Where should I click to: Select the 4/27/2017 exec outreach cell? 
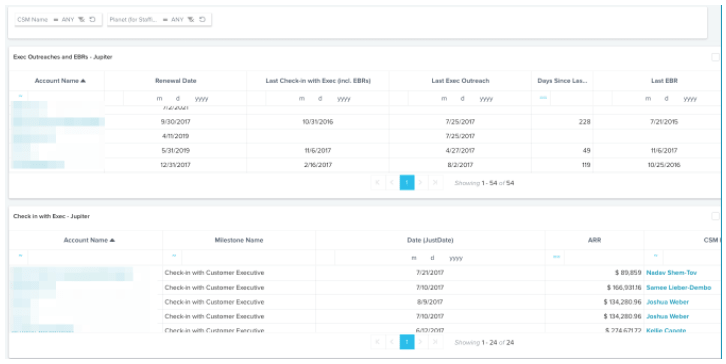tap(460, 151)
